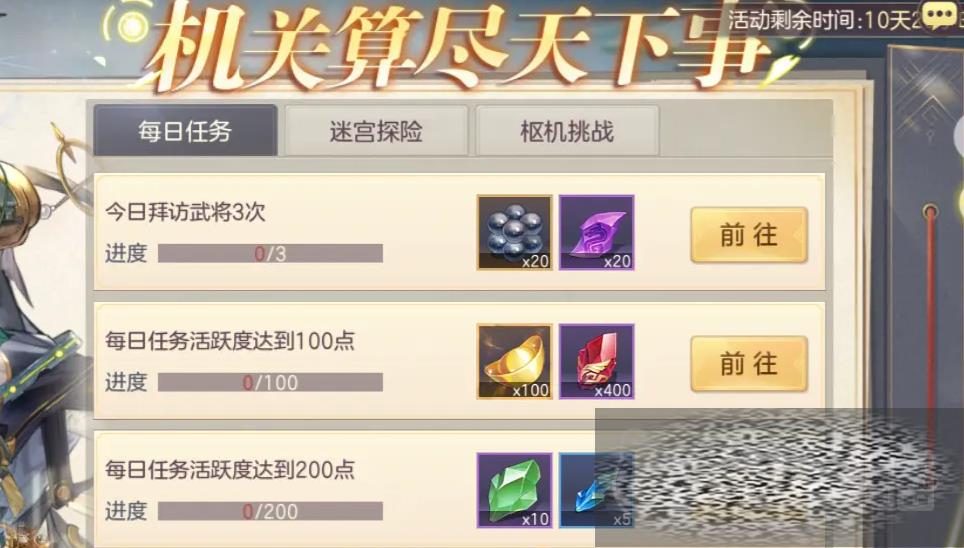Select the red crystal reward x400
The image size is (964, 548).
[596, 362]
